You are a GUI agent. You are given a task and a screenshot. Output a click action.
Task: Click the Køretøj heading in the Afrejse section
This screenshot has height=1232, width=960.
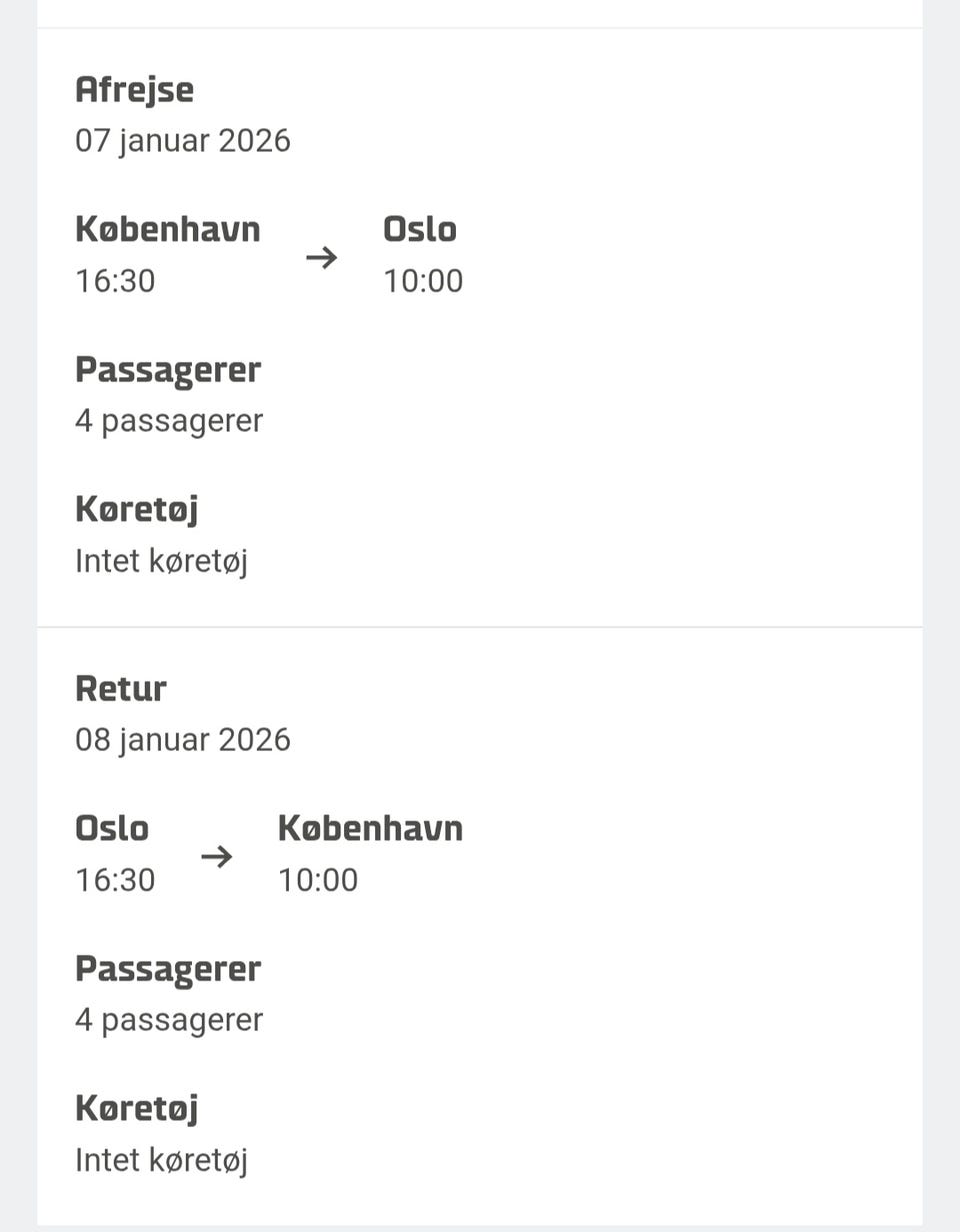(136, 509)
